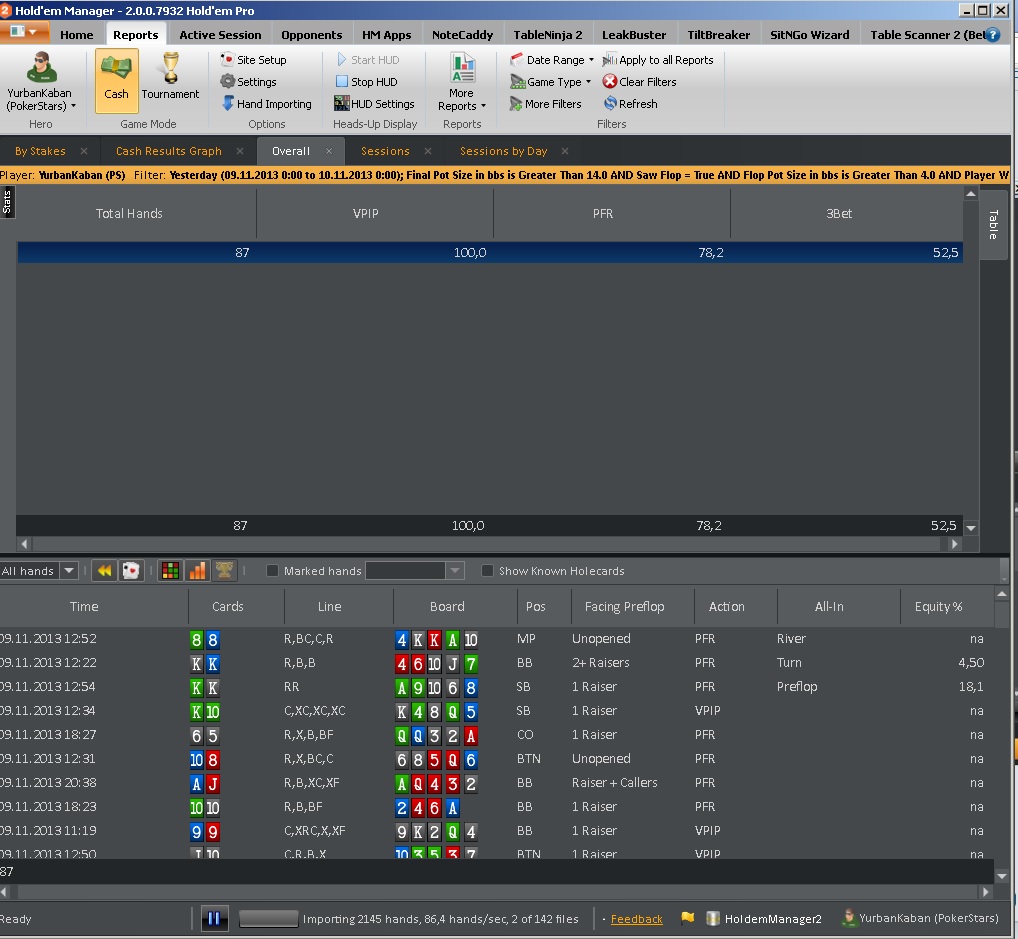Viewport: 1018px width, 939px height.
Task: Pause the hand import
Action: tap(214, 918)
